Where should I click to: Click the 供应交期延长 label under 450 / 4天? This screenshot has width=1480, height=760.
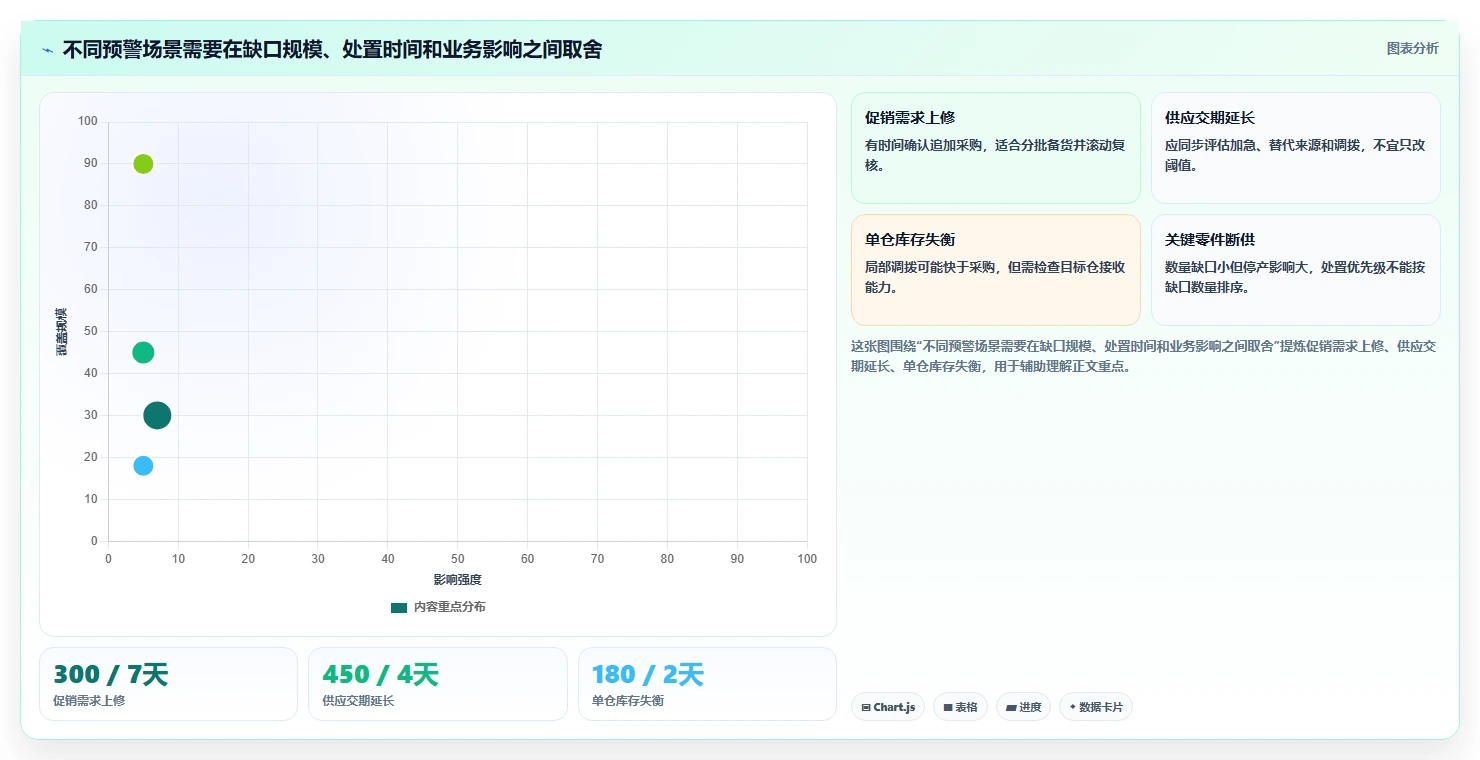click(358, 701)
